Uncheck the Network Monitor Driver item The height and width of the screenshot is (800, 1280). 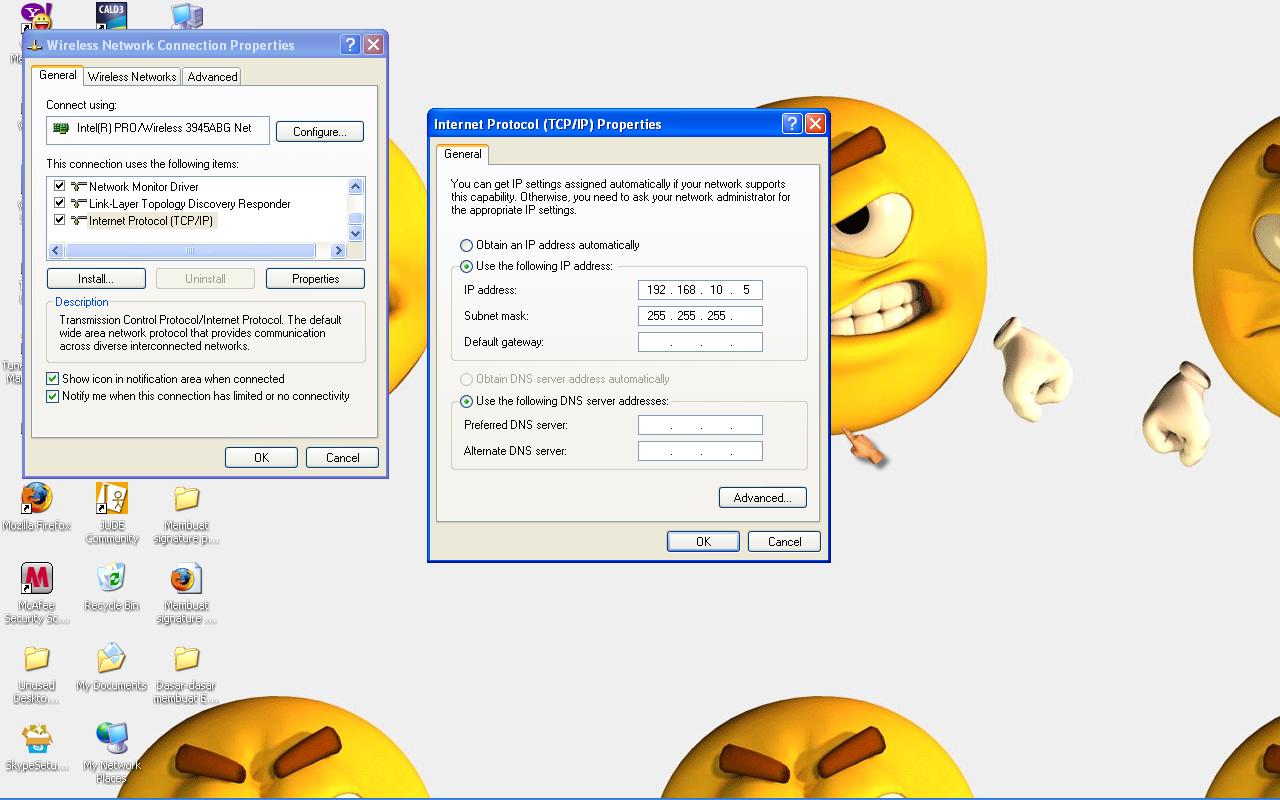pyautogui.click(x=60, y=186)
